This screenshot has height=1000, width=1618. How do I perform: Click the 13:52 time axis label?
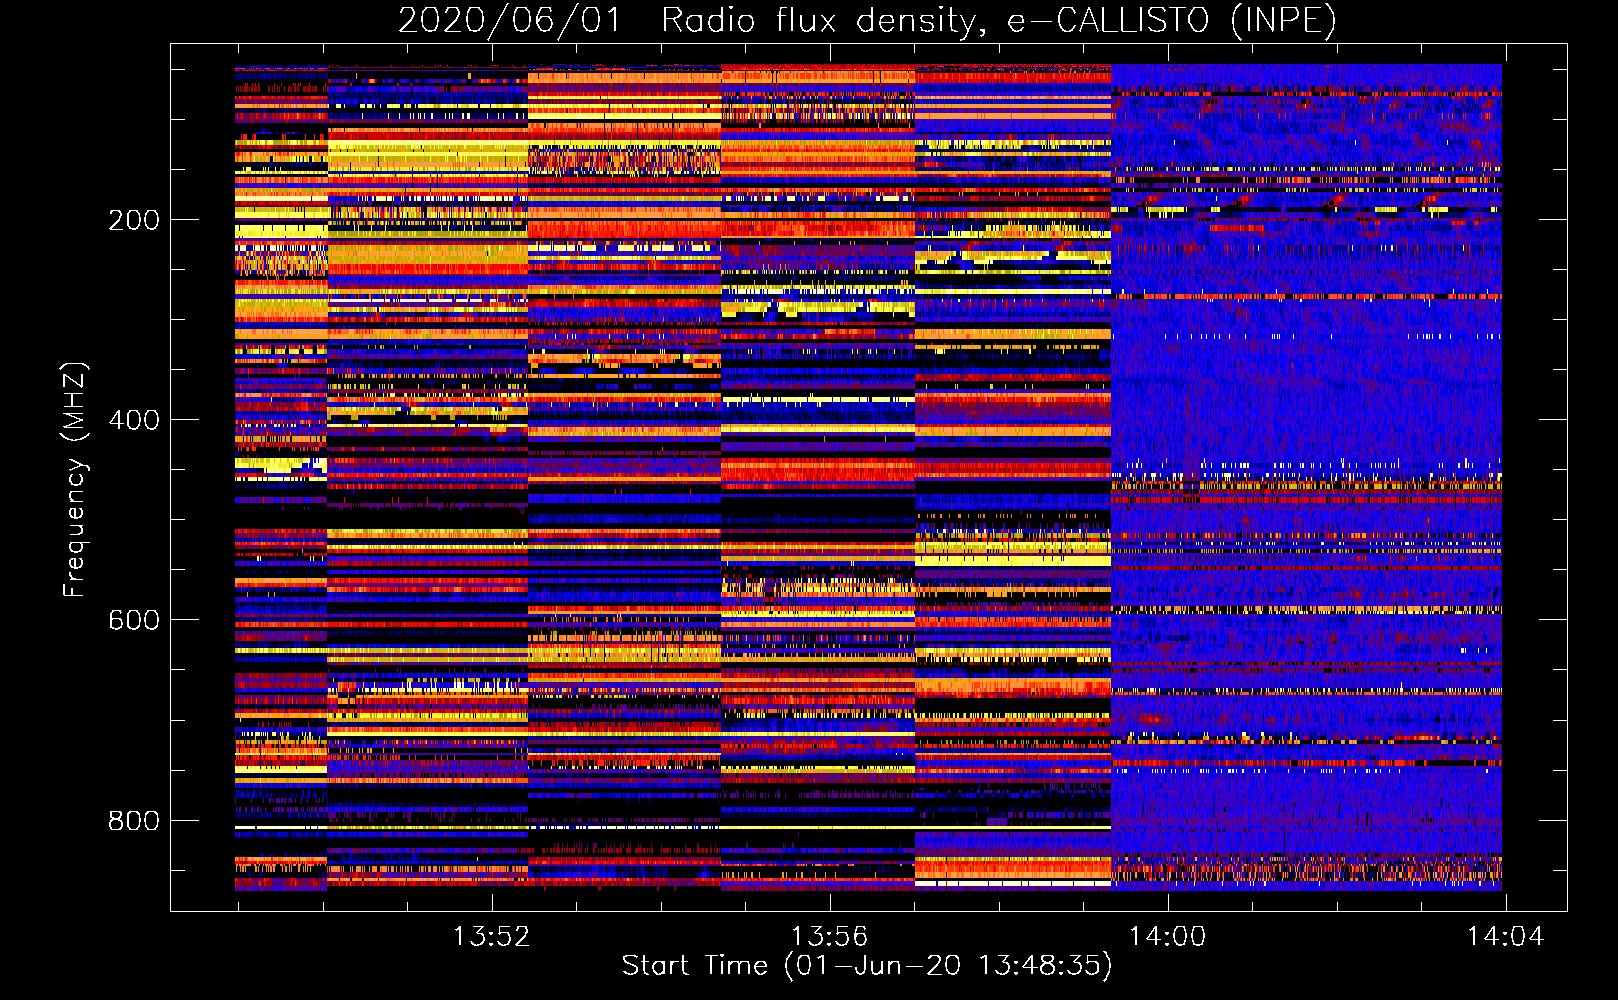point(491,937)
